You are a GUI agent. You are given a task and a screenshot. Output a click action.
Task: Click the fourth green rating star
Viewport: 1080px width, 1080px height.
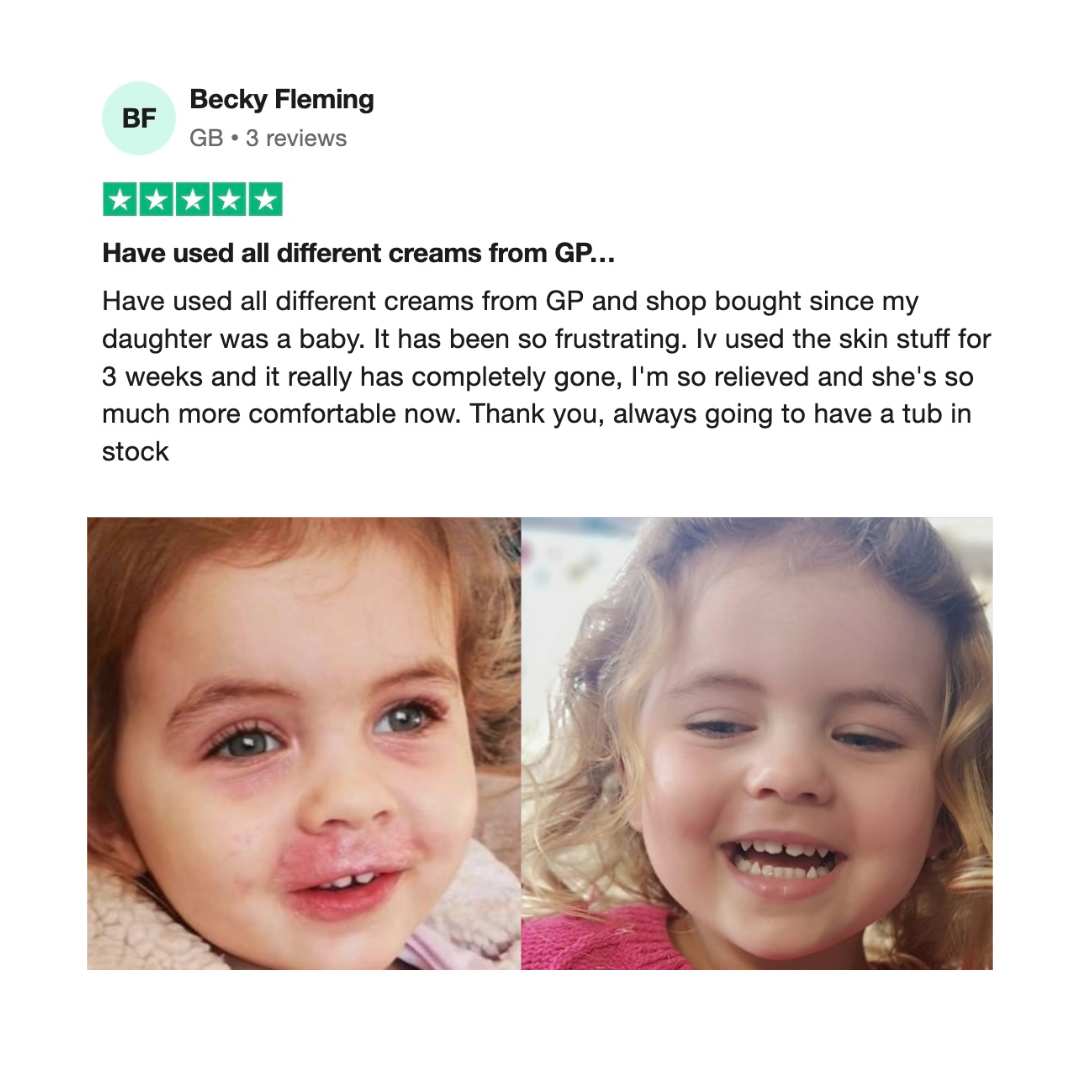click(x=229, y=200)
